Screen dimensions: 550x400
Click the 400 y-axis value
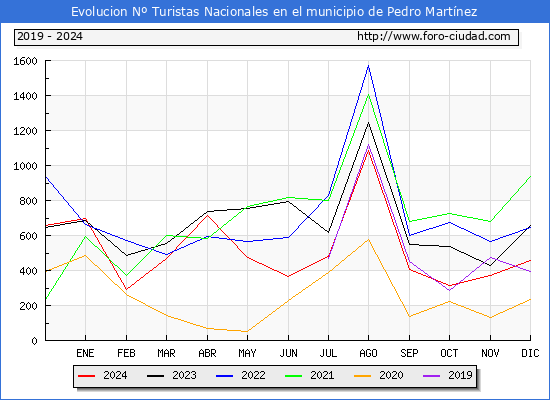click(28, 271)
